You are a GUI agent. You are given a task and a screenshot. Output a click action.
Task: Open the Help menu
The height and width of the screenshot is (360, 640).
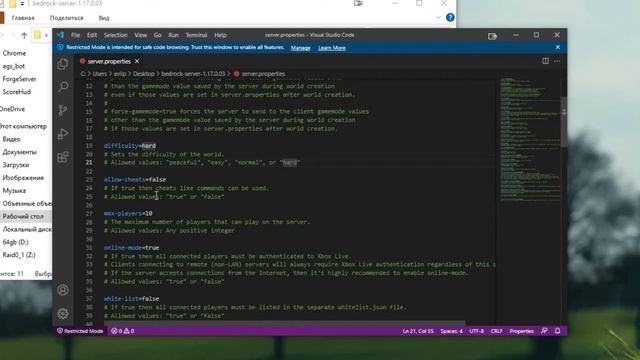220,35
